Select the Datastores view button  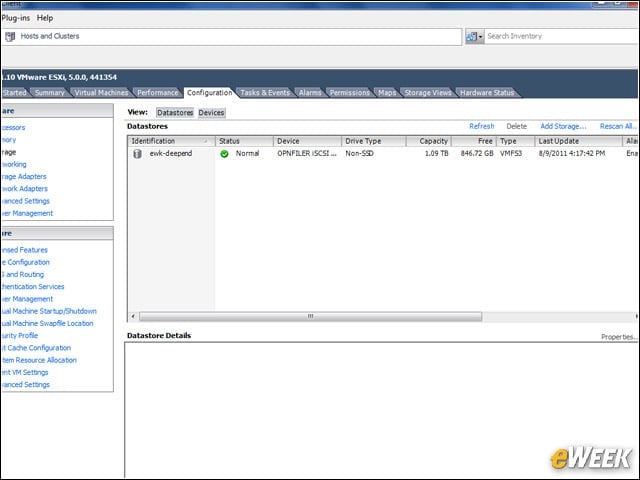pos(175,113)
